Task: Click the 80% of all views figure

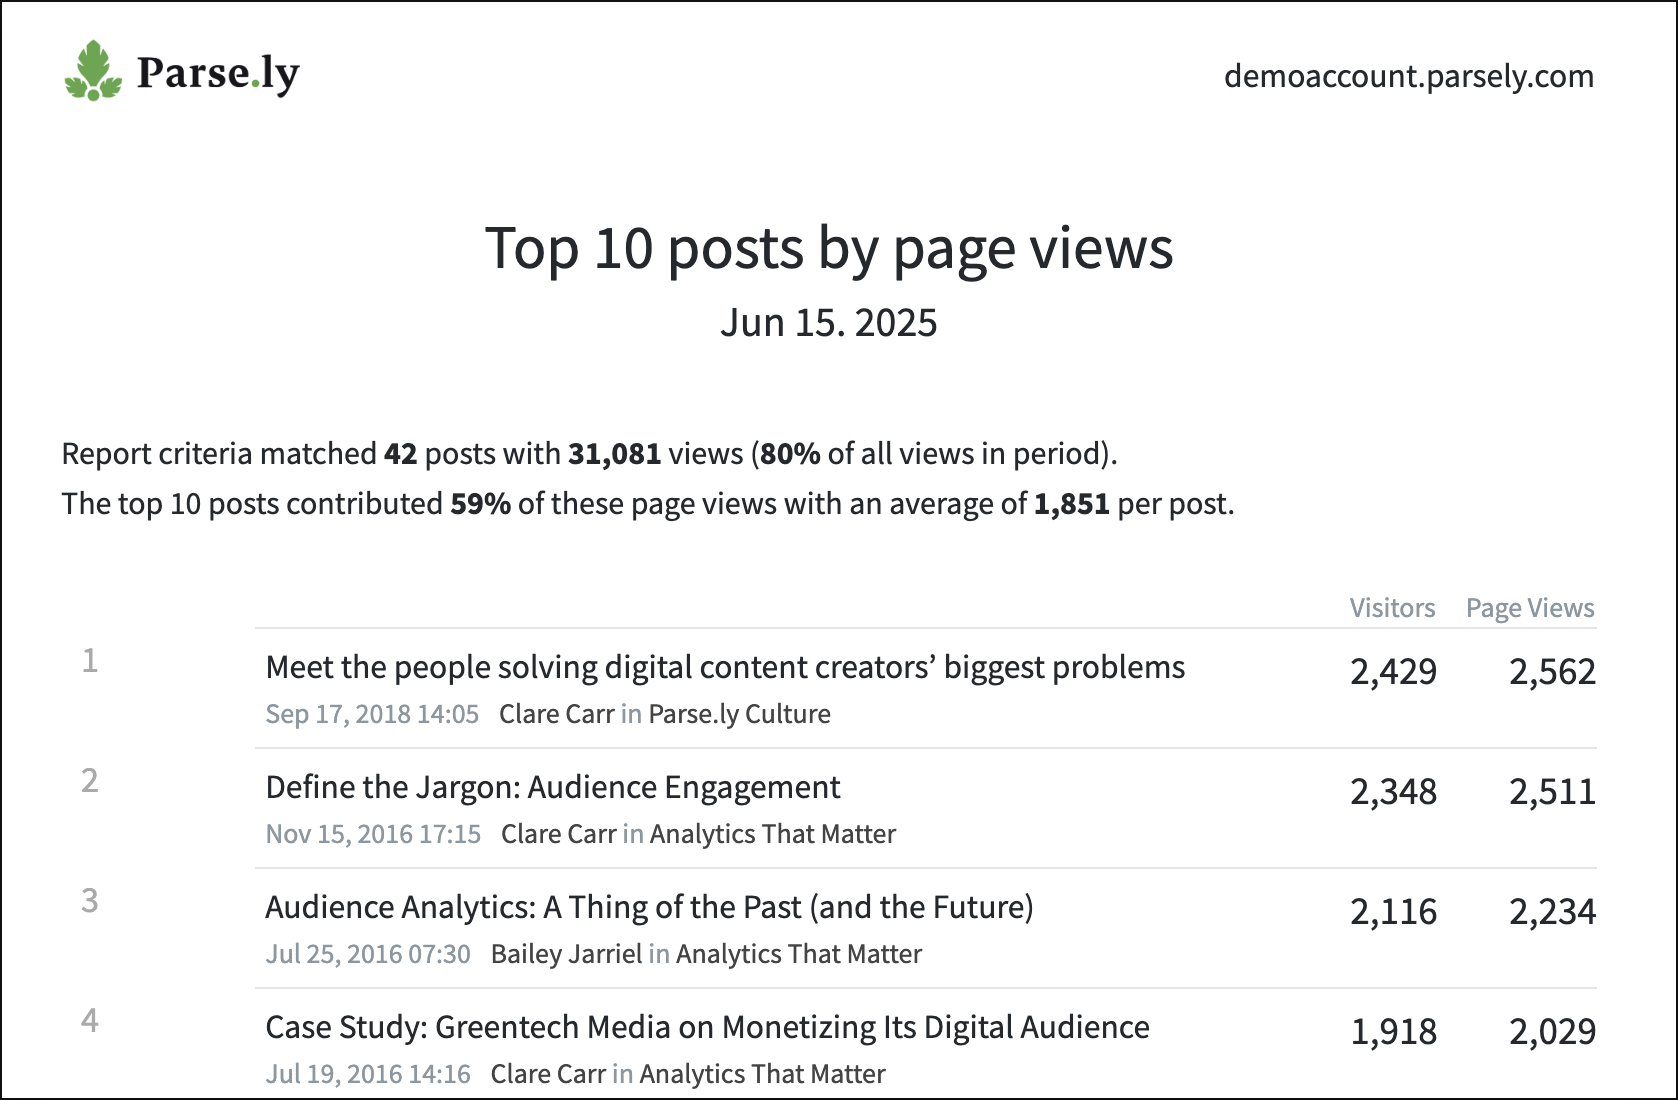Action: [790, 454]
